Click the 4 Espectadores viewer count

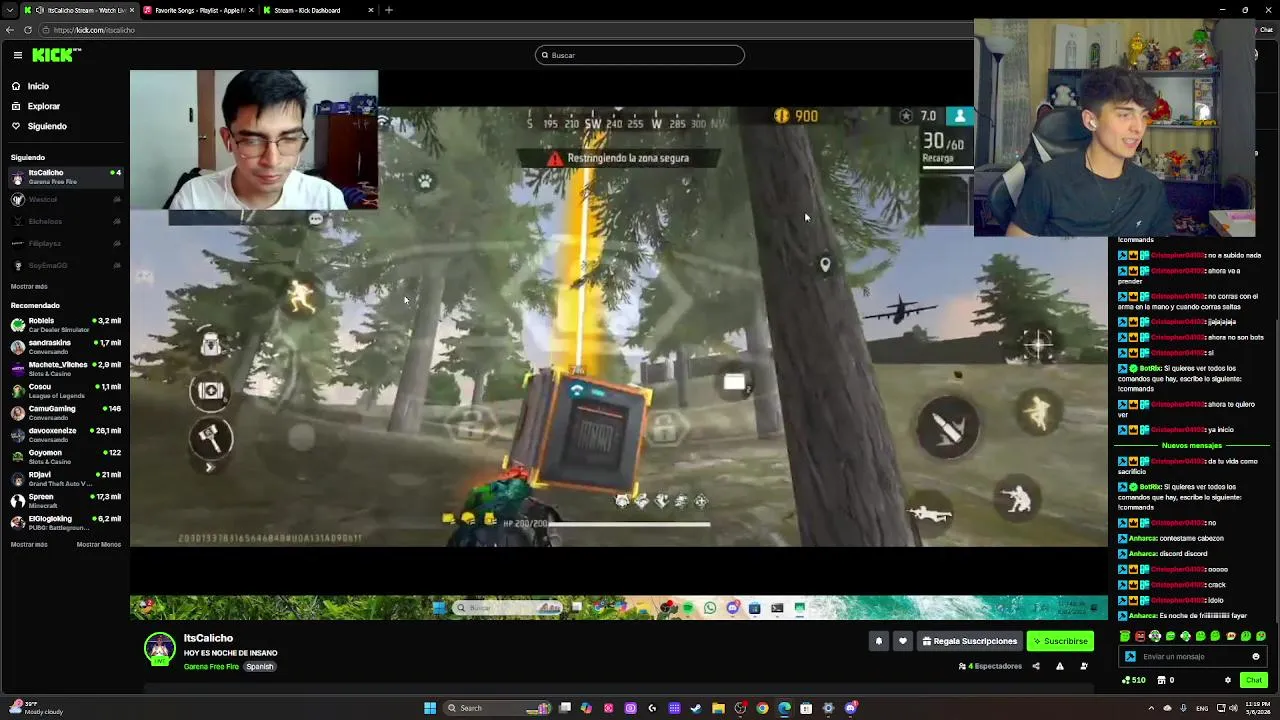[990, 666]
